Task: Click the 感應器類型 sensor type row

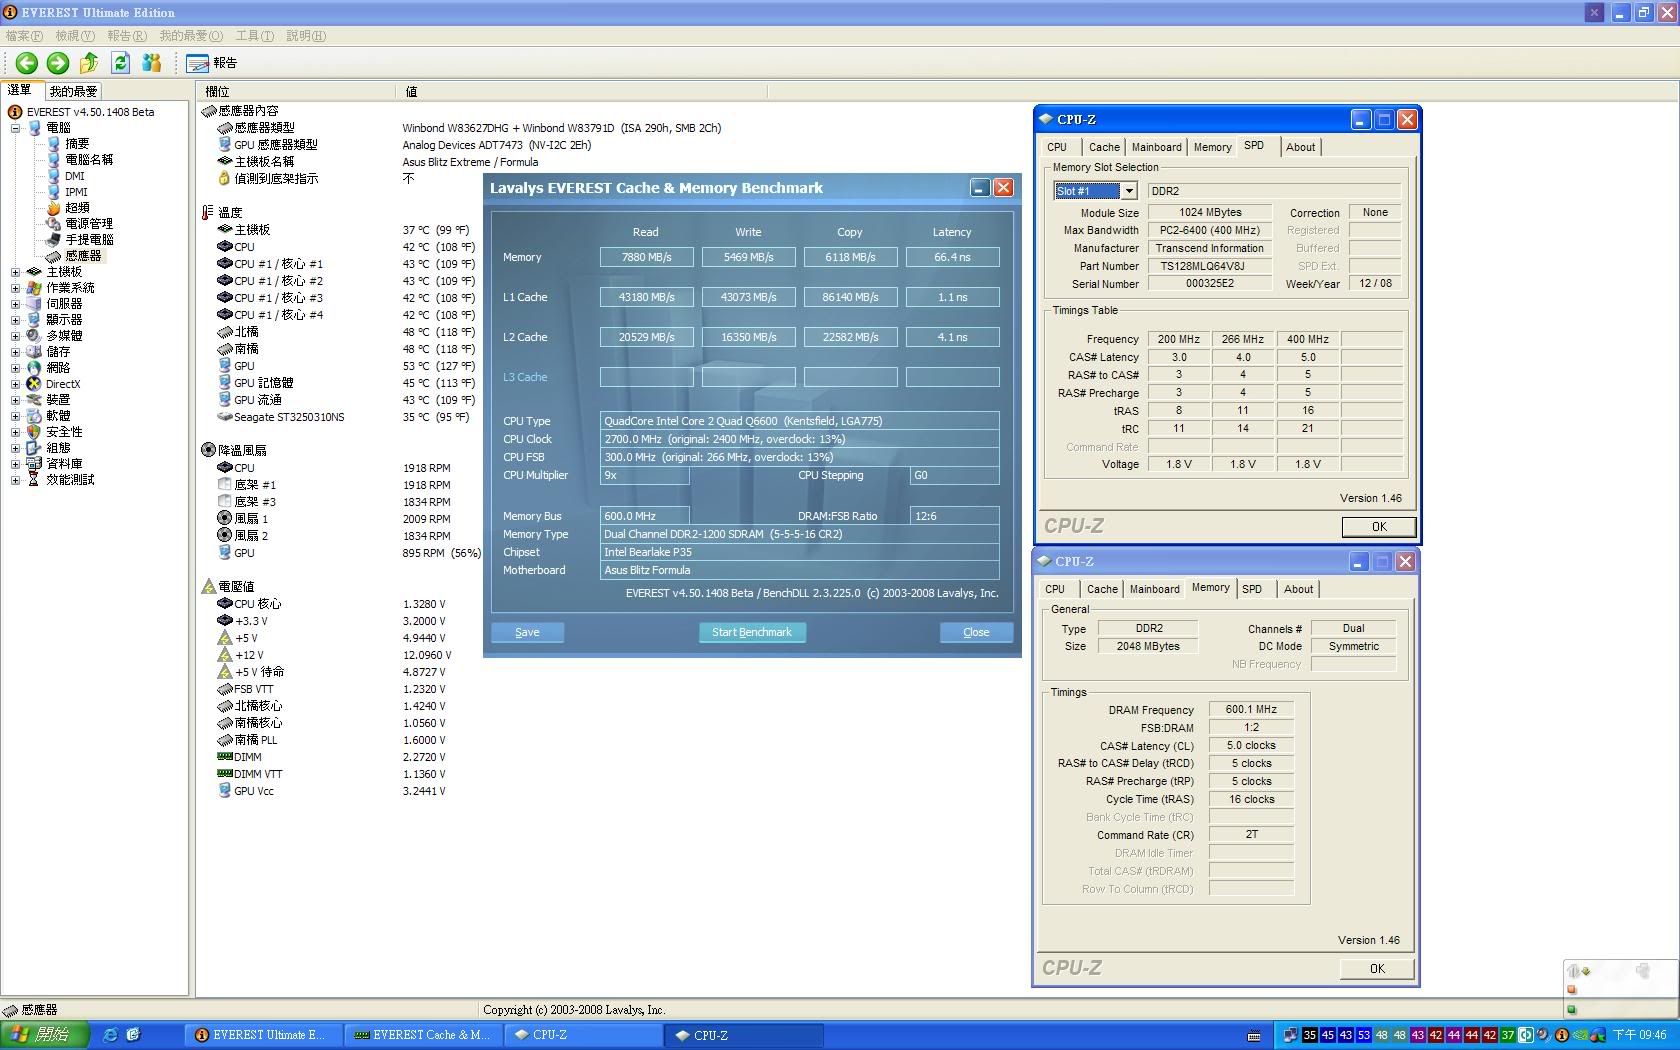Action: (470, 128)
